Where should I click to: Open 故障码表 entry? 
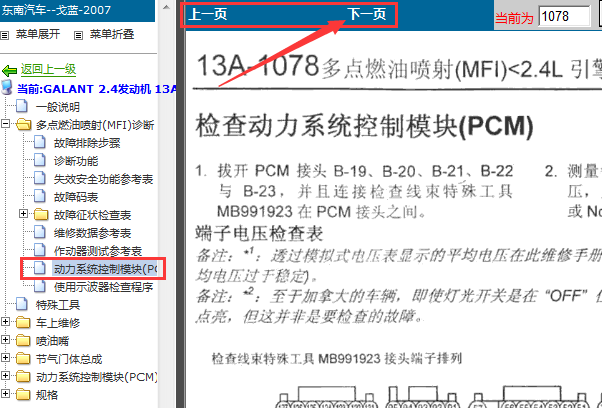(x=76, y=197)
